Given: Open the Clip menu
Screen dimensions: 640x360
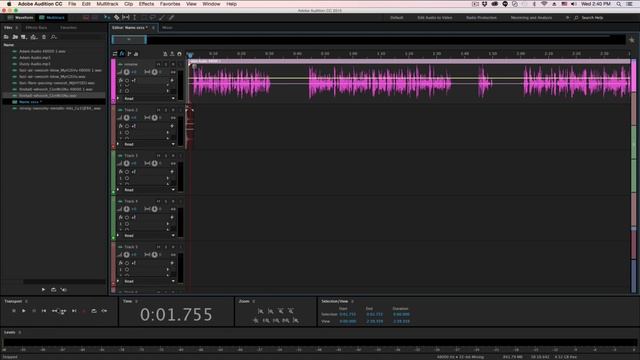Looking at the screenshot, I should click(129, 4).
